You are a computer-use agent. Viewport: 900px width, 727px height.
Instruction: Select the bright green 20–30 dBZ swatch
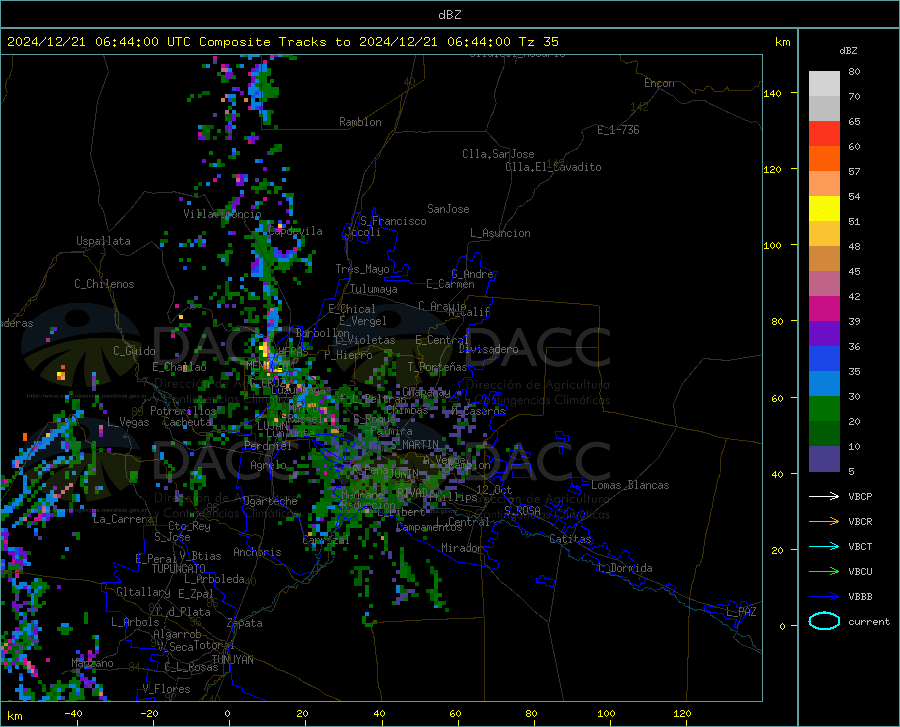coord(824,409)
